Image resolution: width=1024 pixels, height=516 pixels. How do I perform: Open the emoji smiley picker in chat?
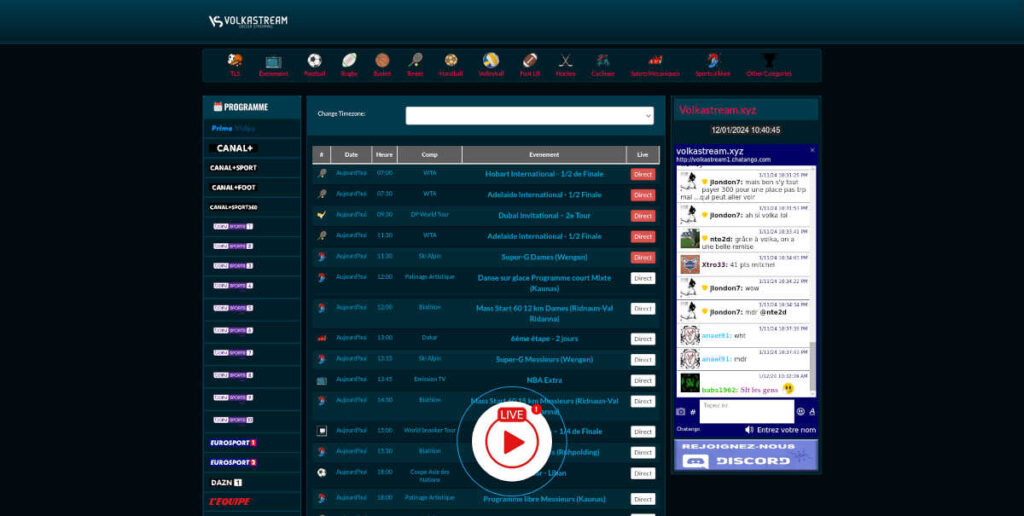click(801, 411)
